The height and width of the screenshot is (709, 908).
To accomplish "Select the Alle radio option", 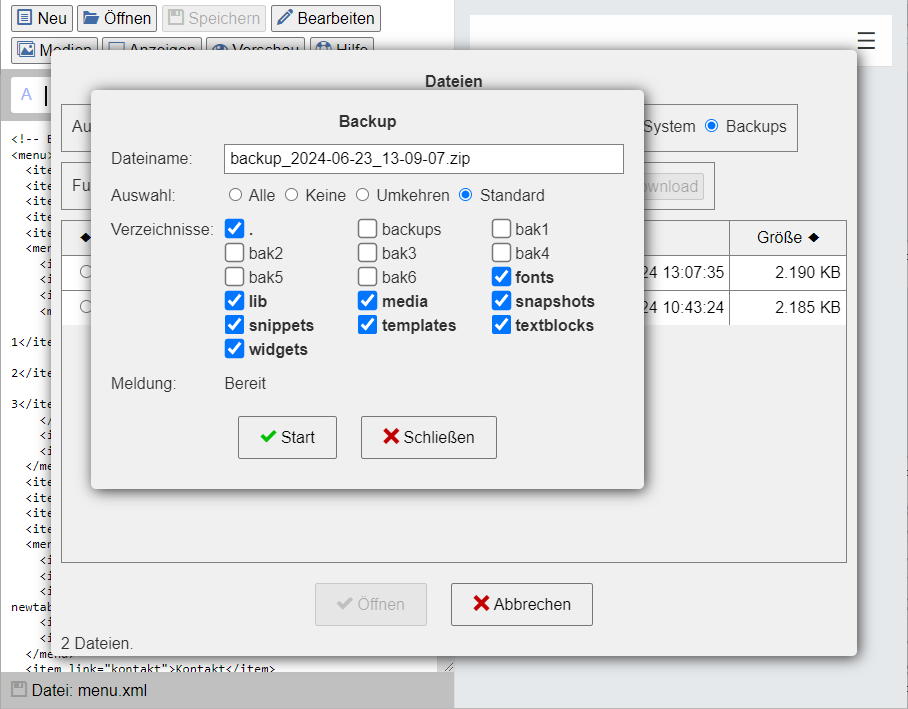I will (236, 195).
